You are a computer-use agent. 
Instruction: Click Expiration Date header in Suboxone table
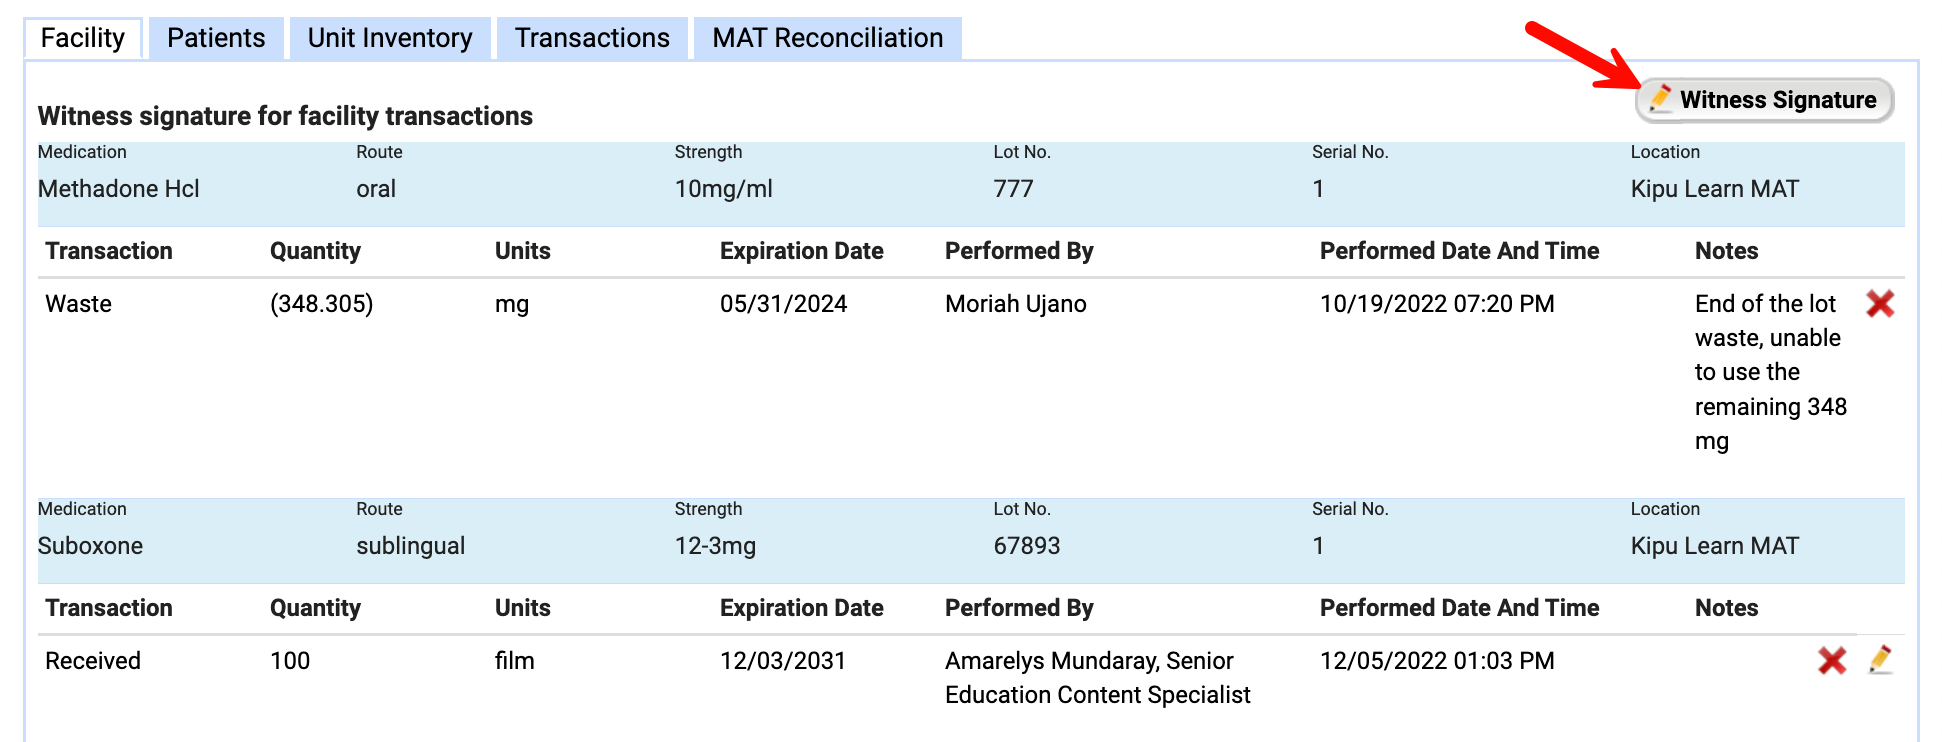pos(801,608)
